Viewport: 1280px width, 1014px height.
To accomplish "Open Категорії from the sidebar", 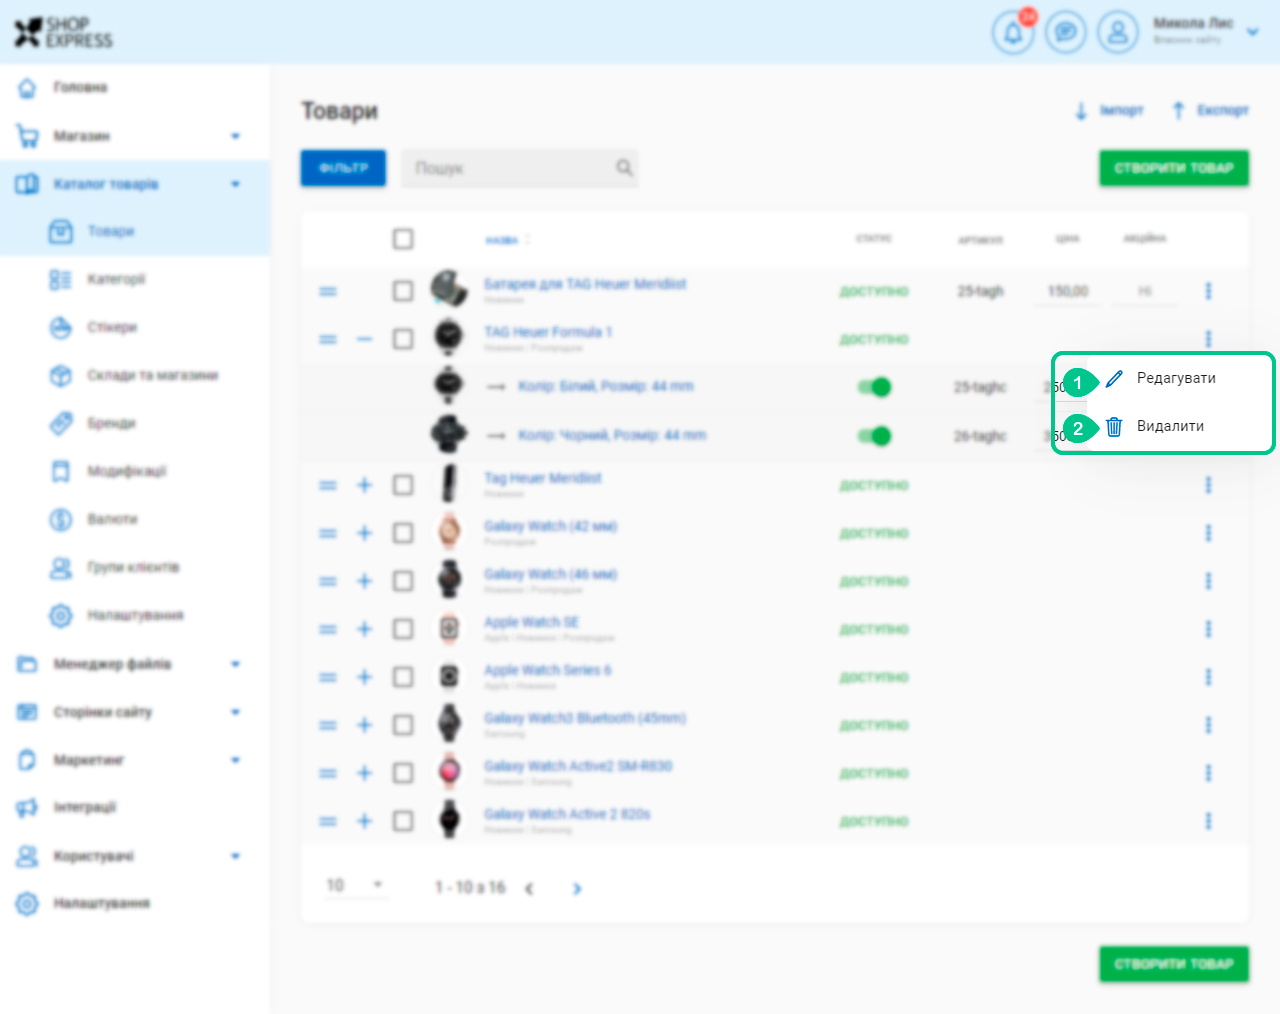I will [116, 279].
